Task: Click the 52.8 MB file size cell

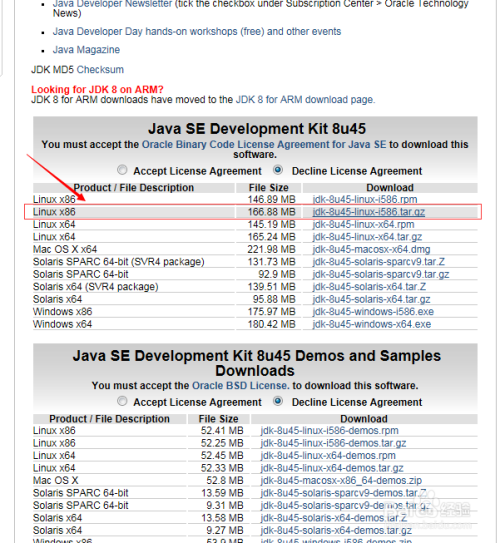Action: point(225,480)
